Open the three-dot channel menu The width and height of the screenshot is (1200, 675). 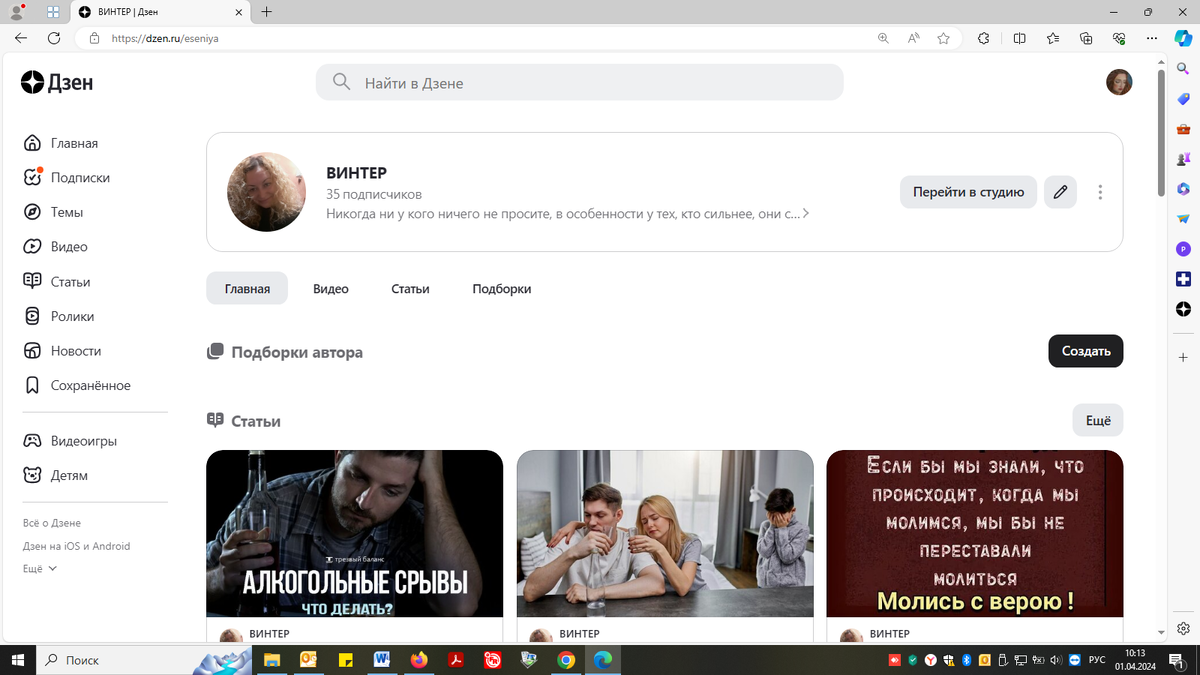(x=1100, y=192)
